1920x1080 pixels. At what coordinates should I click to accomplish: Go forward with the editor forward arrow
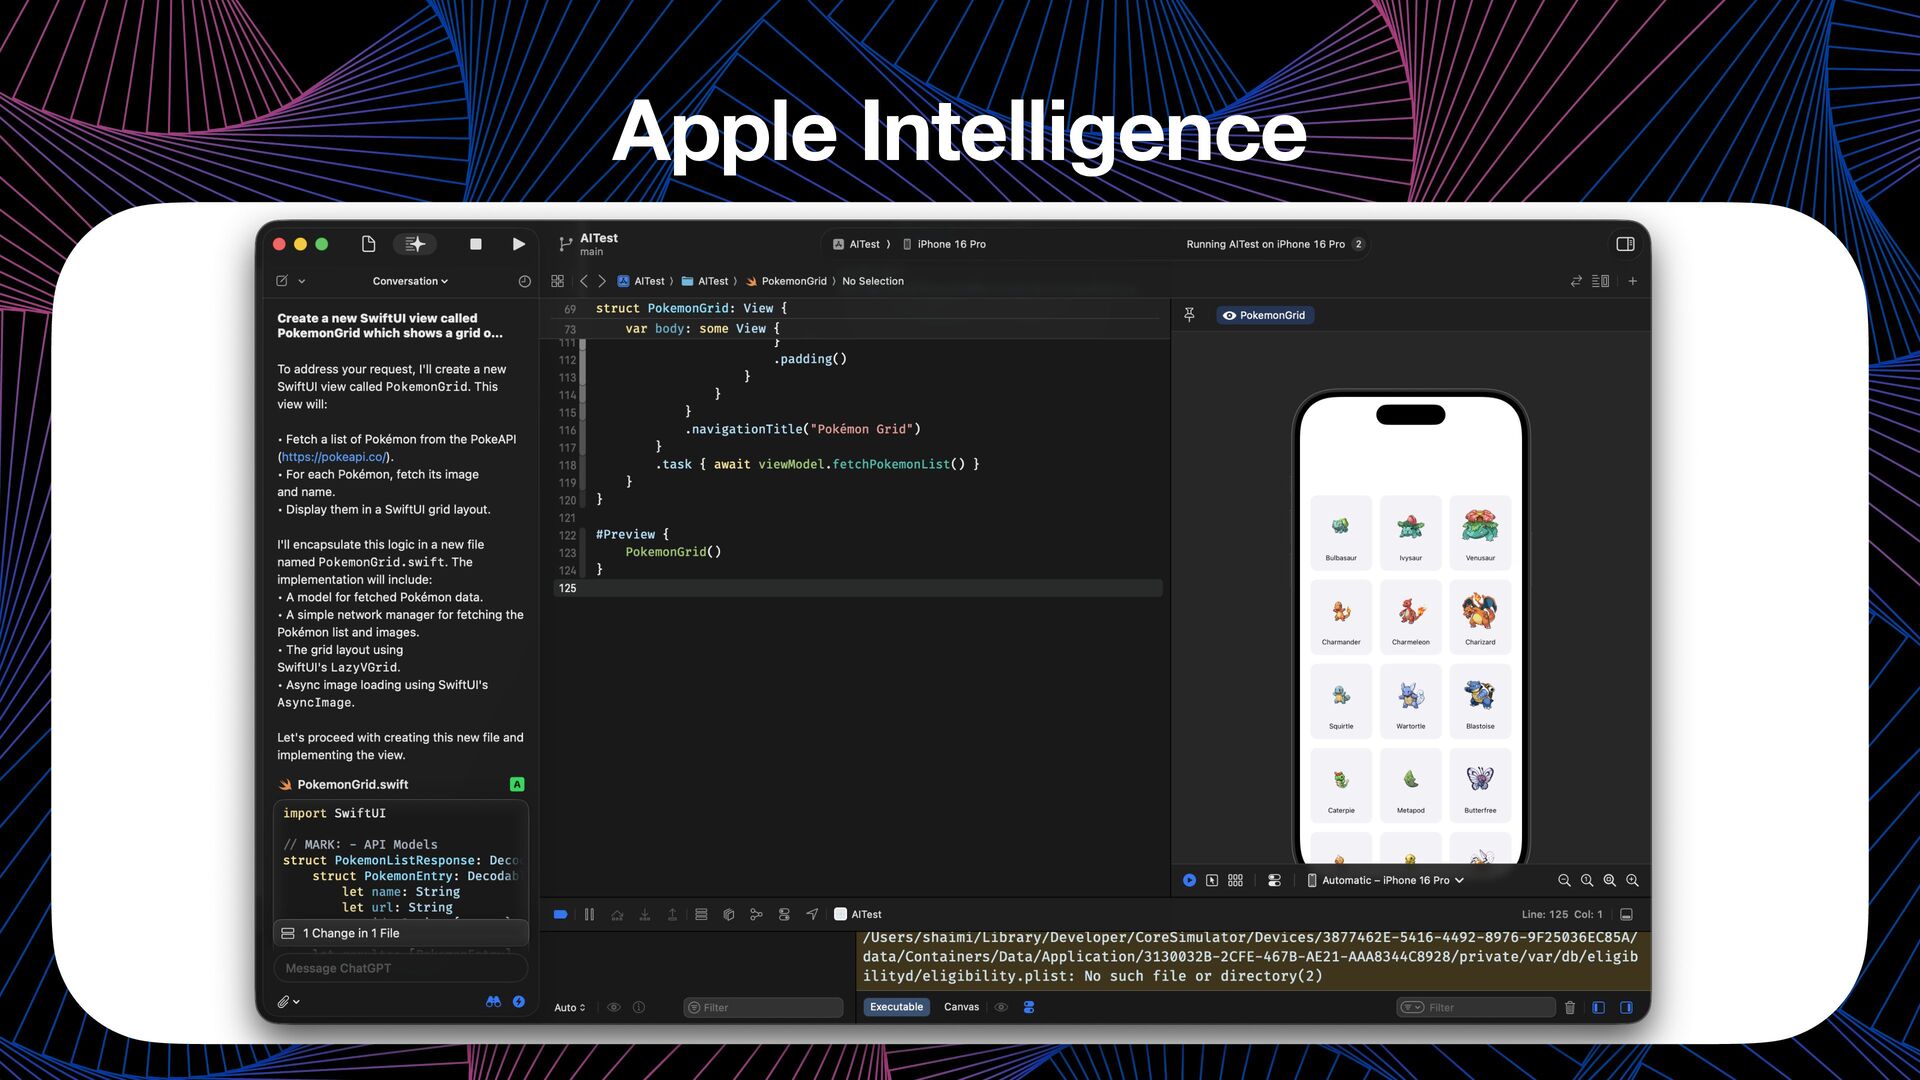click(x=602, y=281)
